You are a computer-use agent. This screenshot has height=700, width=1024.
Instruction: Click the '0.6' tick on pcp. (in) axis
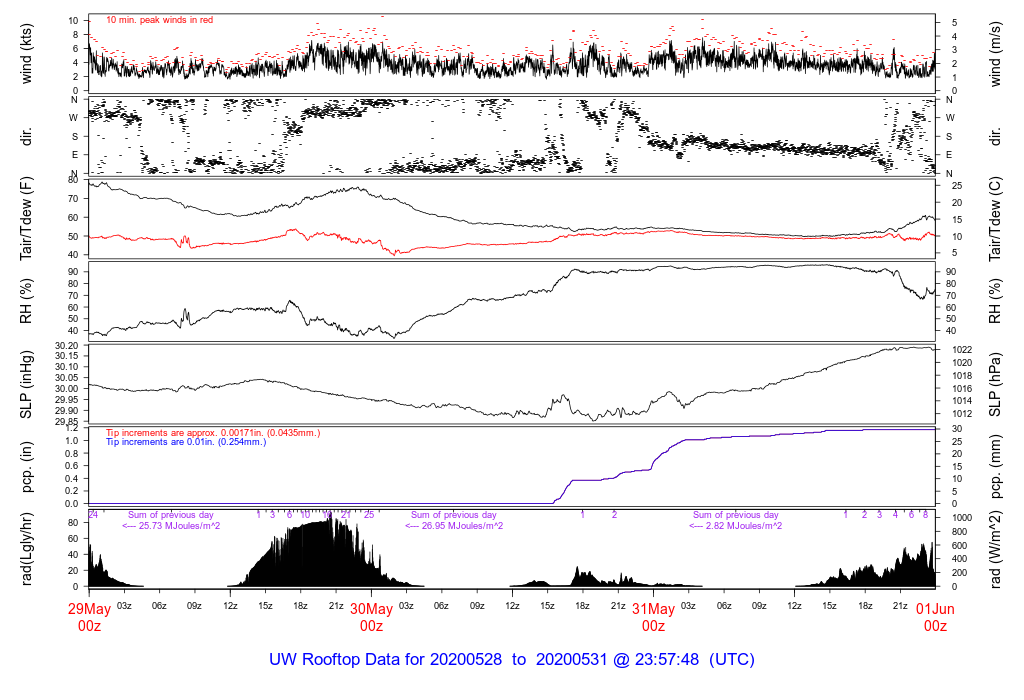(72, 466)
